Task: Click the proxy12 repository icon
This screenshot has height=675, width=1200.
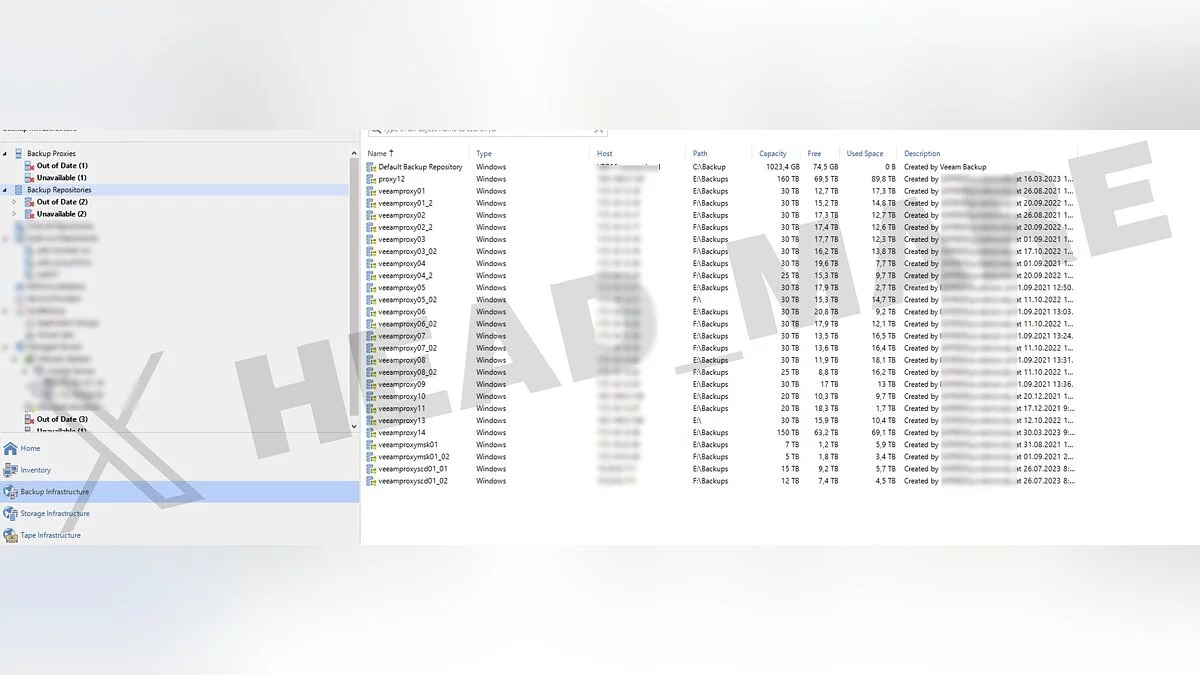Action: coord(371,179)
